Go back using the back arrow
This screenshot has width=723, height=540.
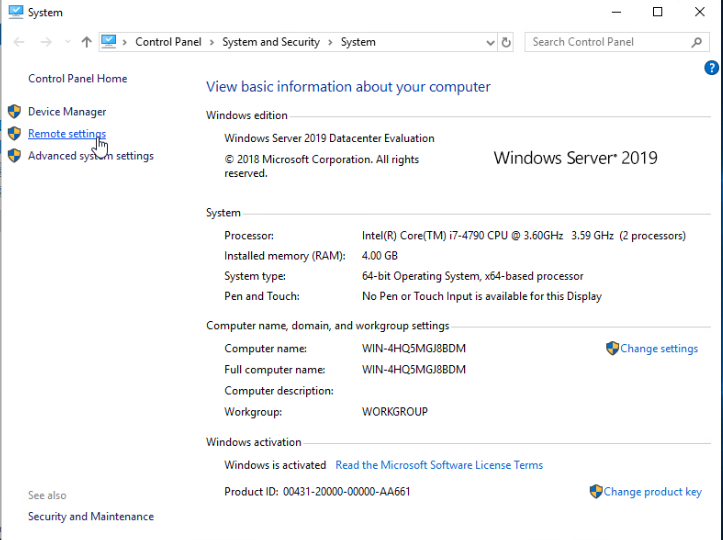[19, 42]
